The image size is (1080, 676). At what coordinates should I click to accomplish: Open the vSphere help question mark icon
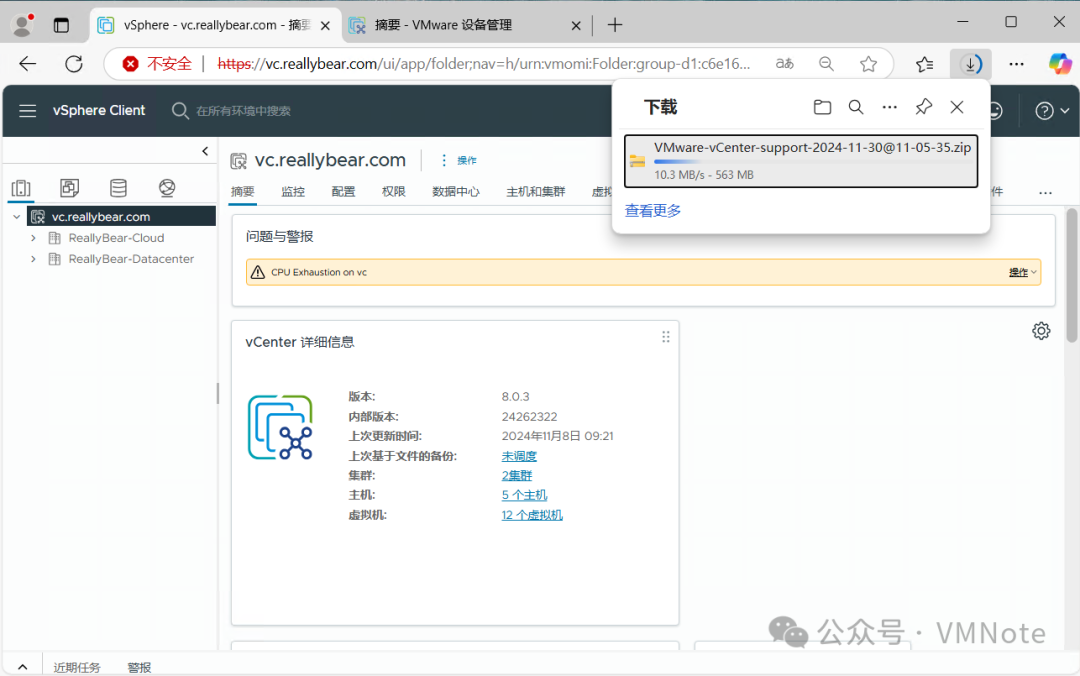tap(1044, 110)
